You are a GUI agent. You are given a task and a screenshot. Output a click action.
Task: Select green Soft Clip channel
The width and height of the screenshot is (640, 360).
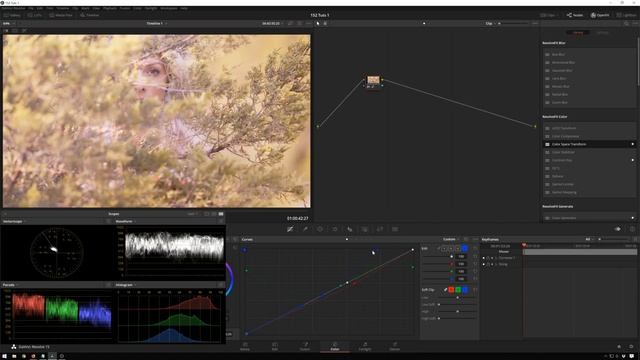tap(458, 290)
